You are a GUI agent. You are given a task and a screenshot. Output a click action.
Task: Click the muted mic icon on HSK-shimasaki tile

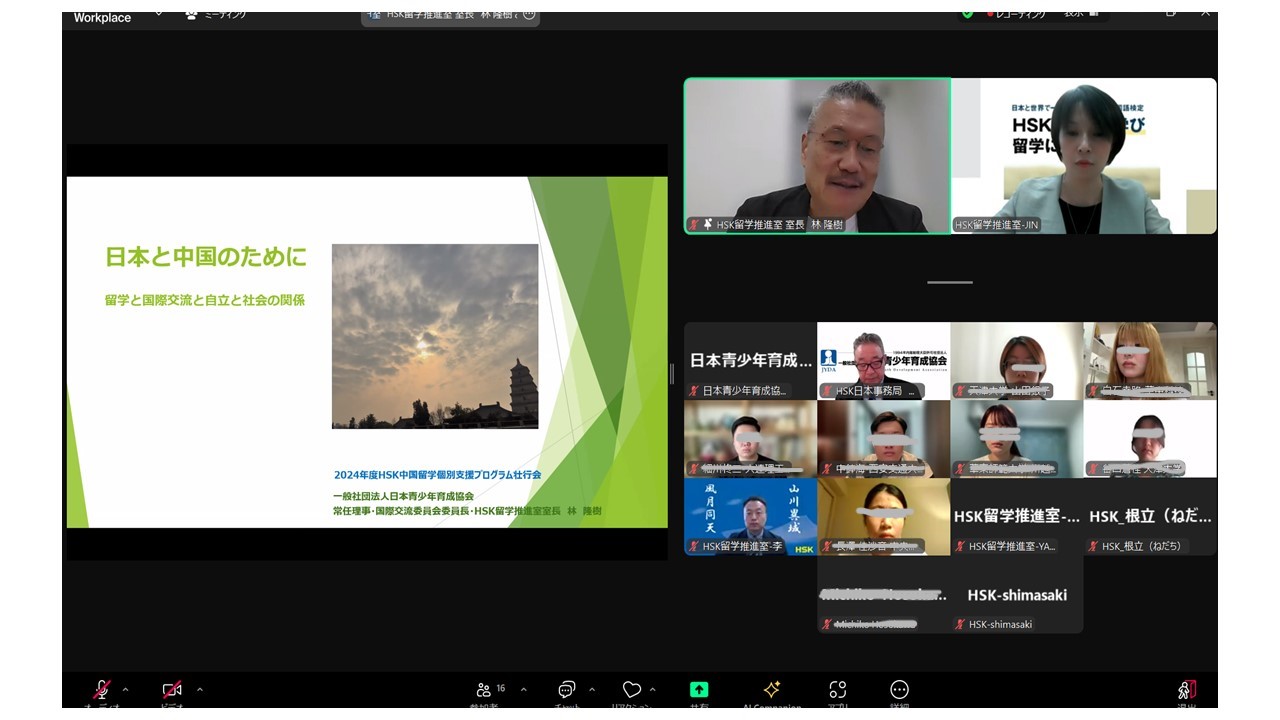point(959,625)
